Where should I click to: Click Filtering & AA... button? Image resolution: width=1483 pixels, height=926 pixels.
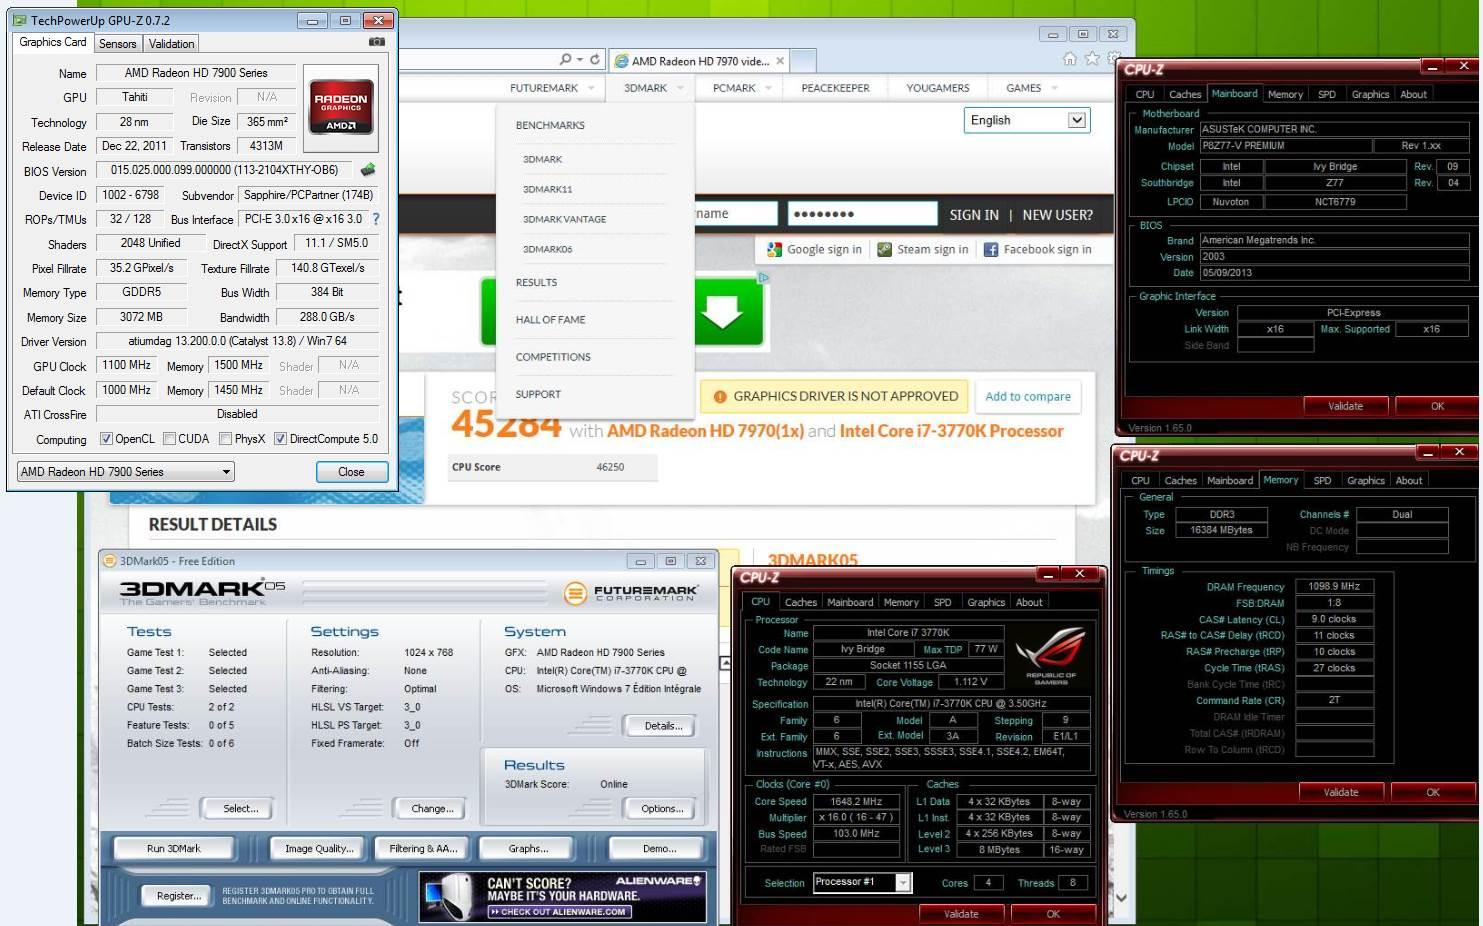click(x=423, y=849)
